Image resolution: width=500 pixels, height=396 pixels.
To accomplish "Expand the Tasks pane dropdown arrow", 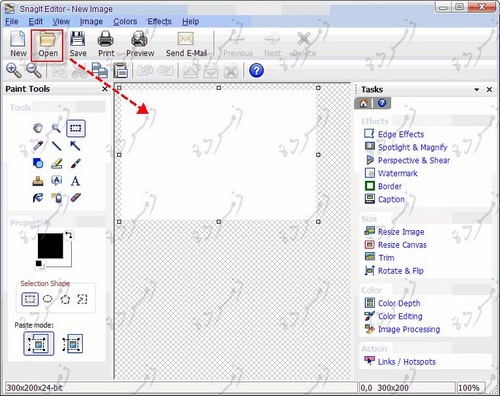I will pyautogui.click(x=477, y=89).
